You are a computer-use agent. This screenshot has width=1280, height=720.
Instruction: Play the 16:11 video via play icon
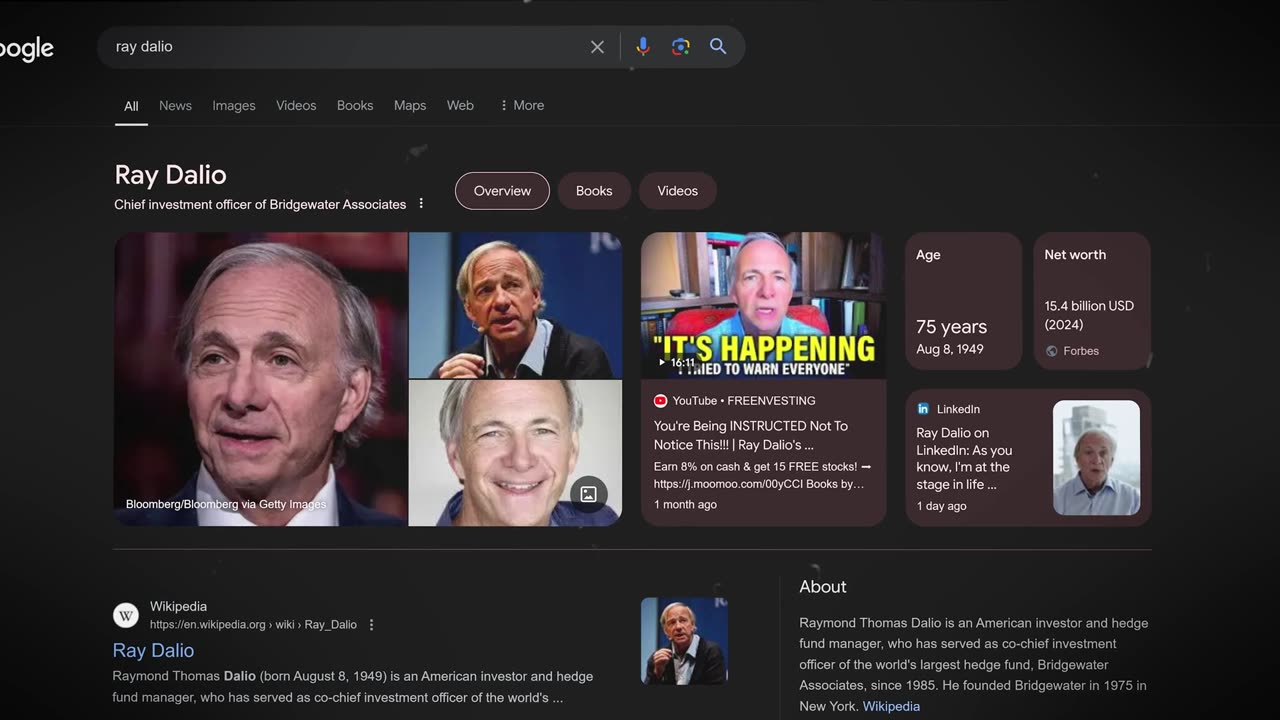661,362
